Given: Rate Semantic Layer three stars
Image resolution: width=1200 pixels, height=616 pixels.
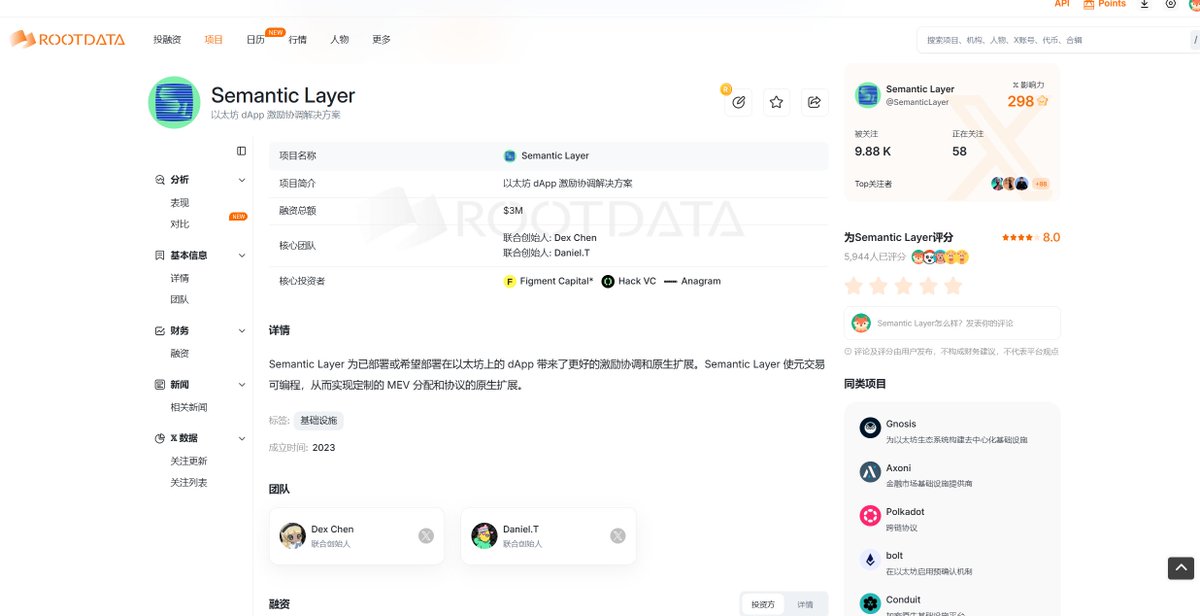Looking at the screenshot, I should pyautogui.click(x=904, y=286).
